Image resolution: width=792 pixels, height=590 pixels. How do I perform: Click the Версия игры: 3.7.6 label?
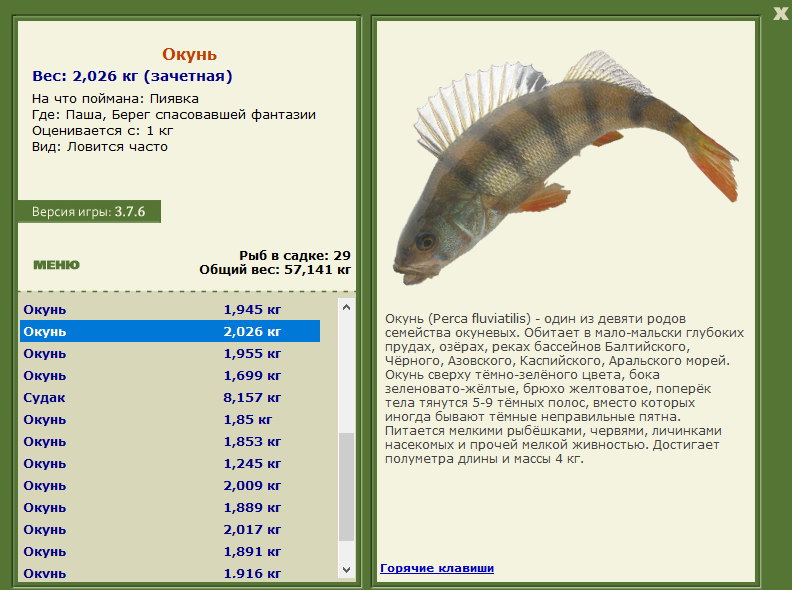[89, 212]
